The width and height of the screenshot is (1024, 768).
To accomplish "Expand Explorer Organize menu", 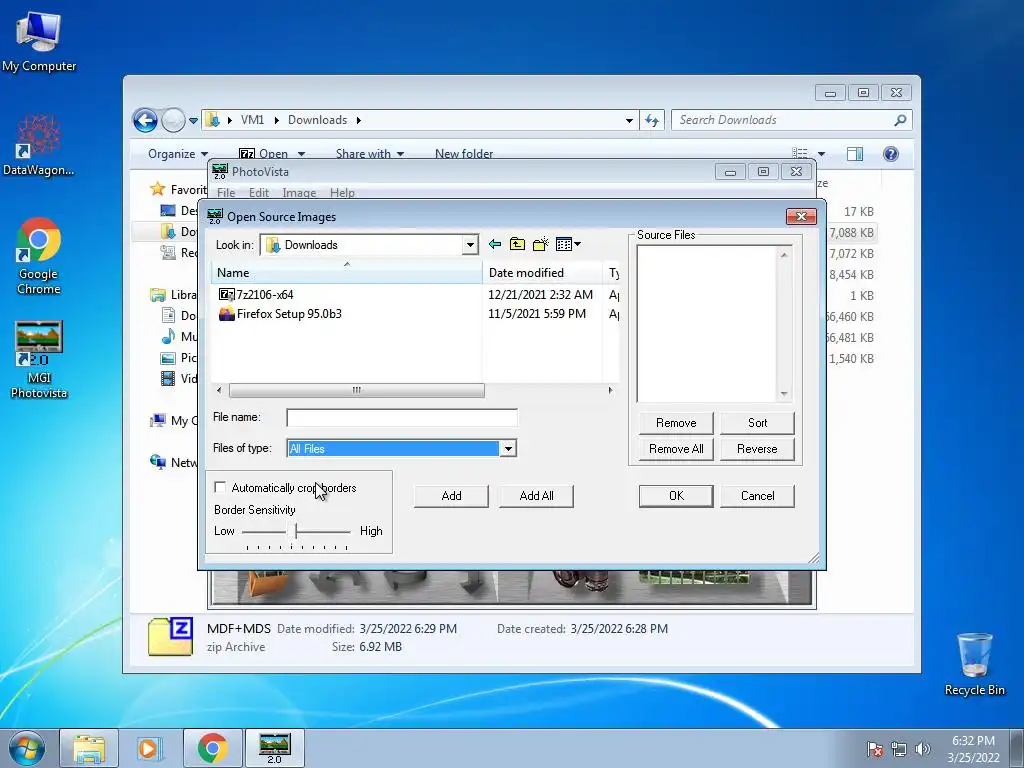I will 178,154.
